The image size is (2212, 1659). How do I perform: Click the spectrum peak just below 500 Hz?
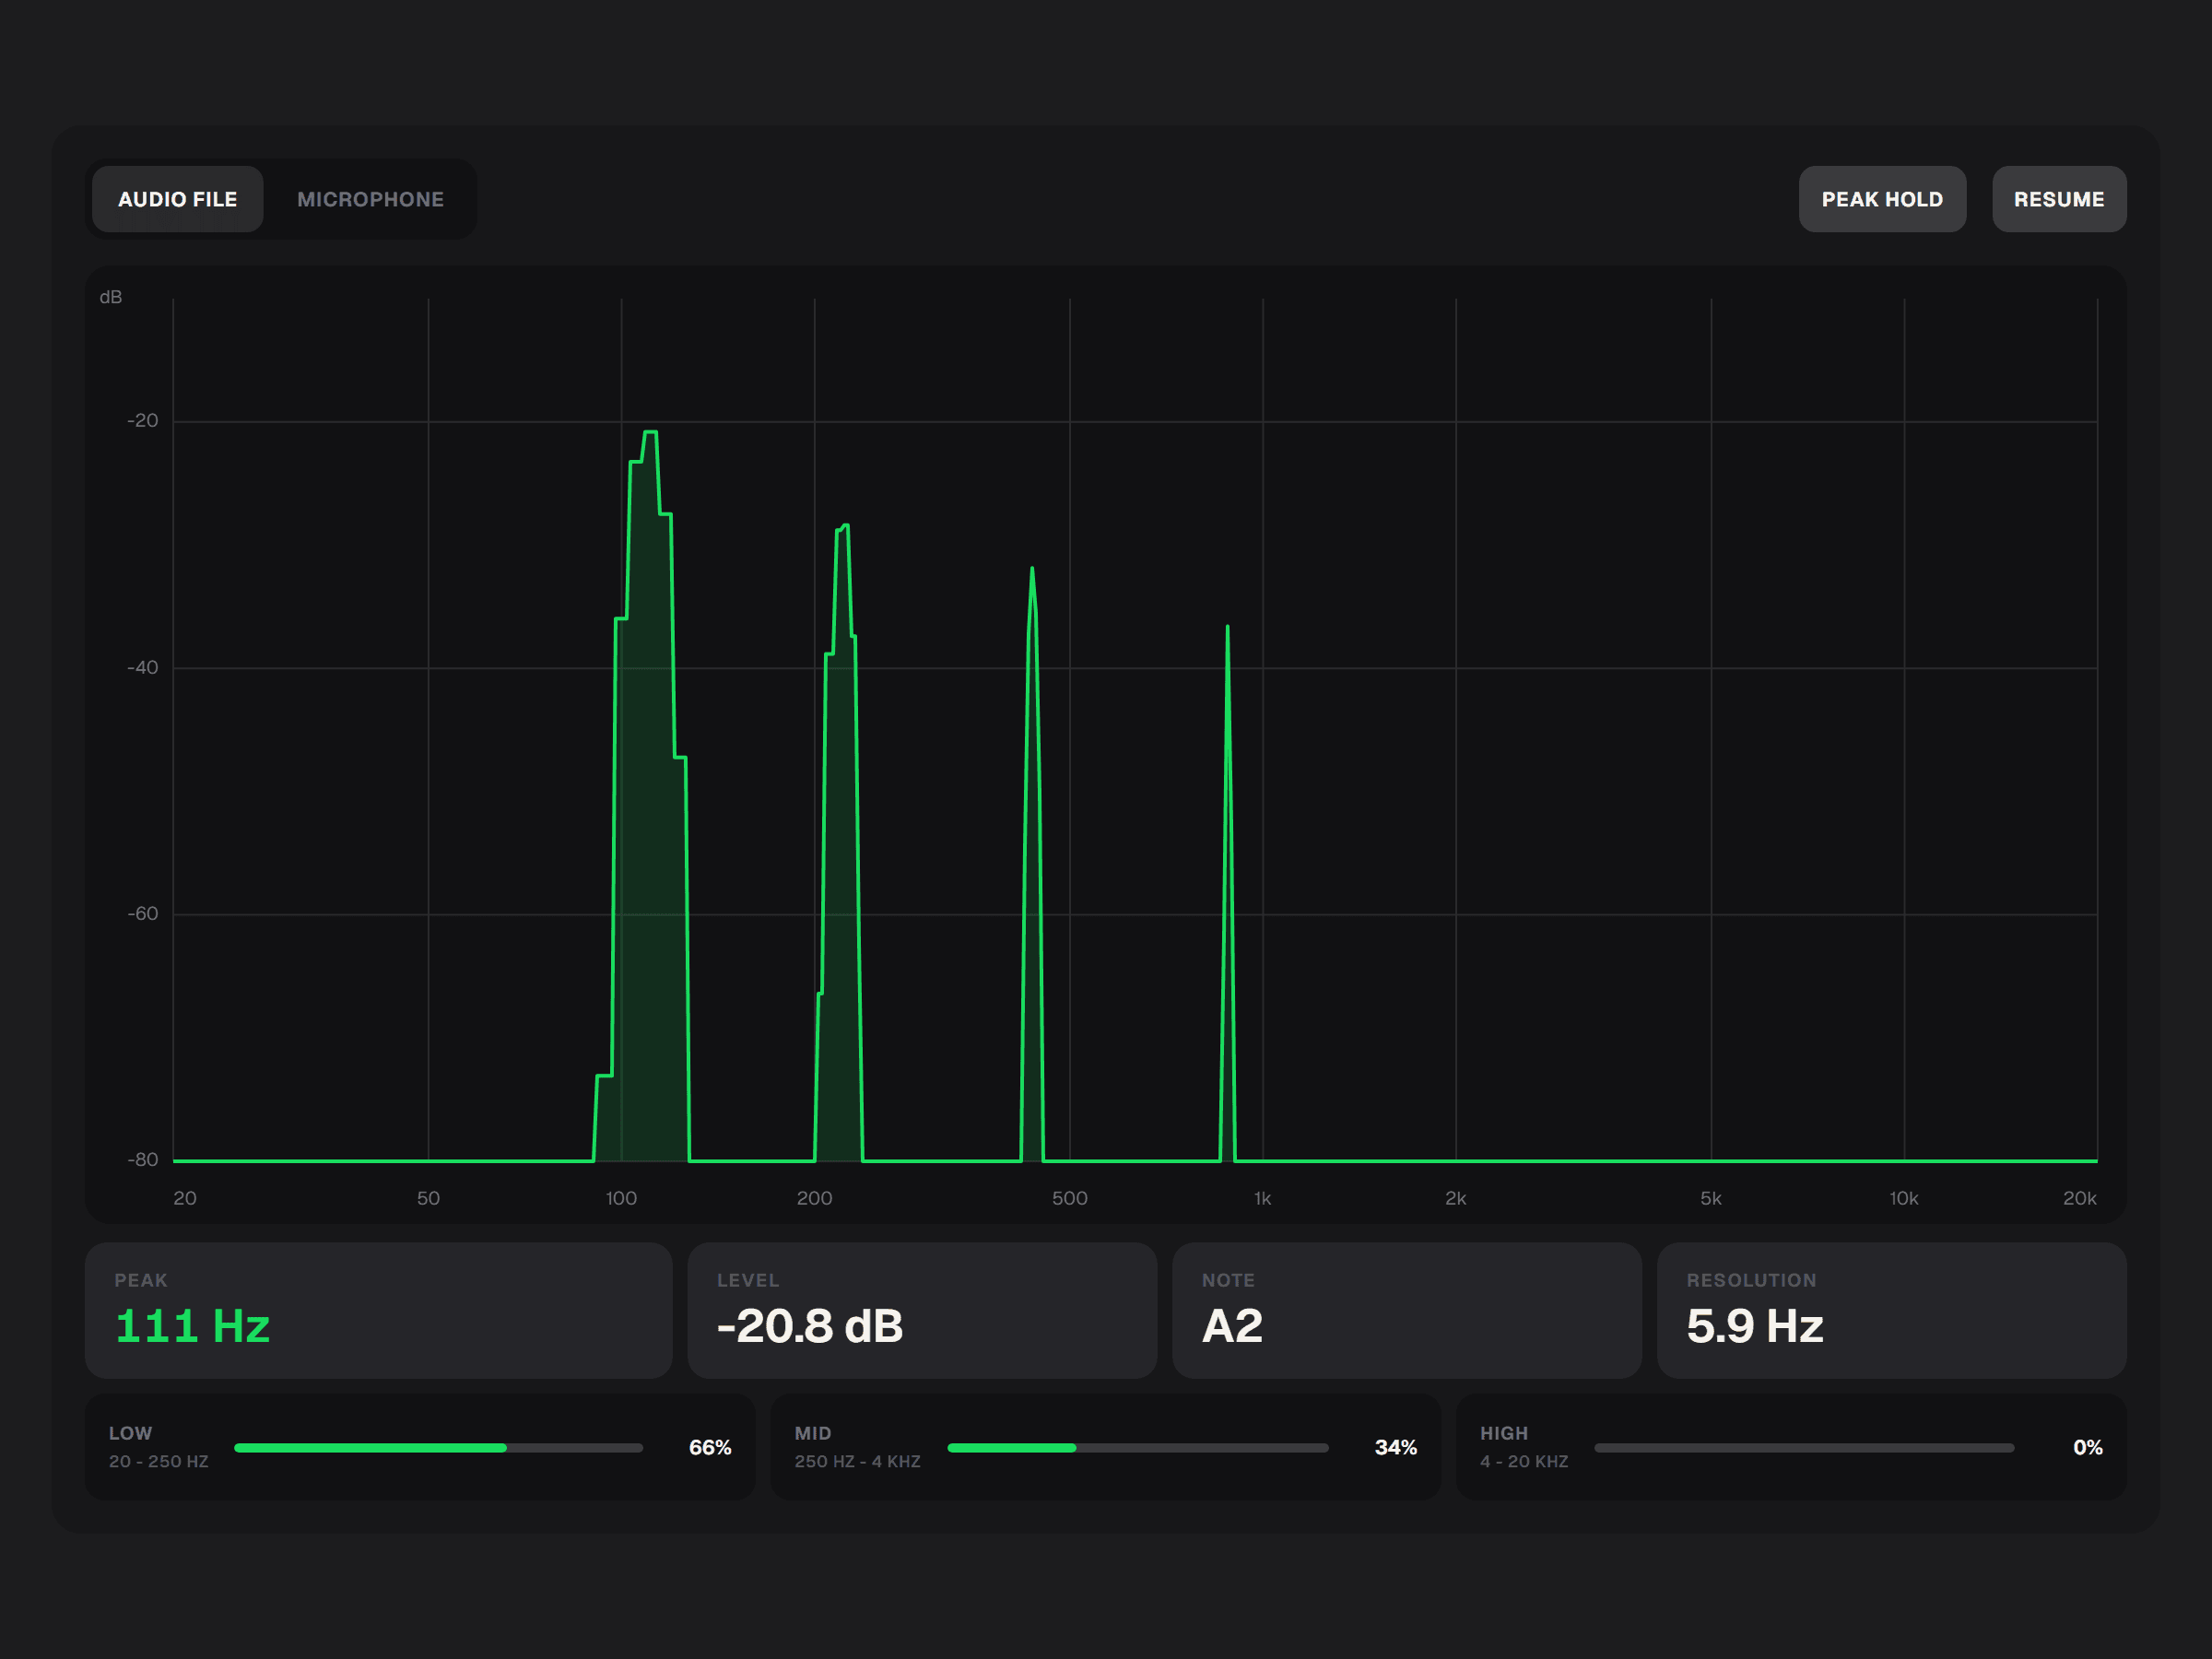point(1032,570)
